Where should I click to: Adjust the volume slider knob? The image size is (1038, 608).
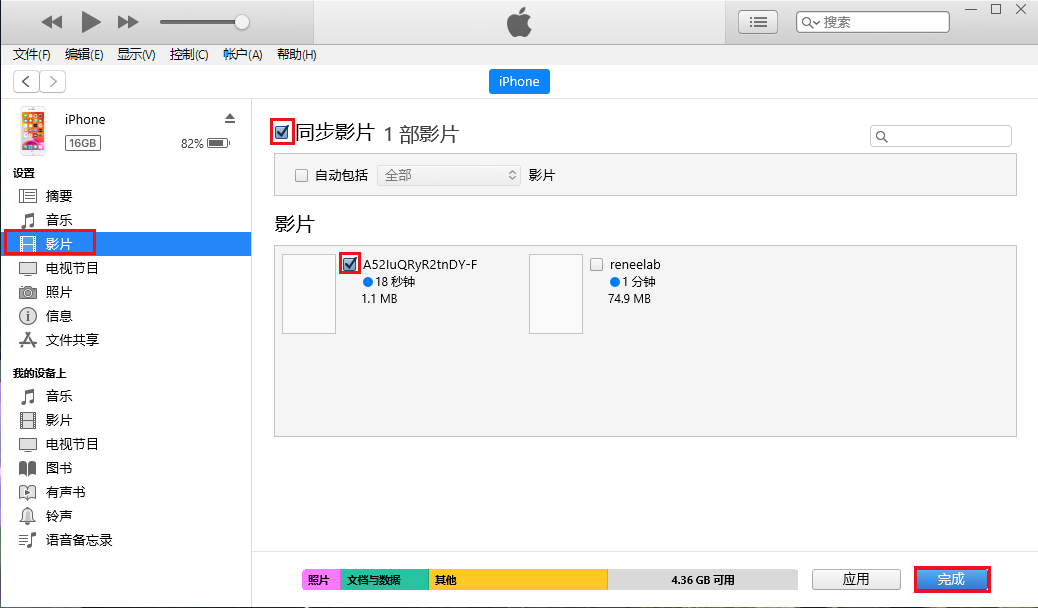coord(242,22)
